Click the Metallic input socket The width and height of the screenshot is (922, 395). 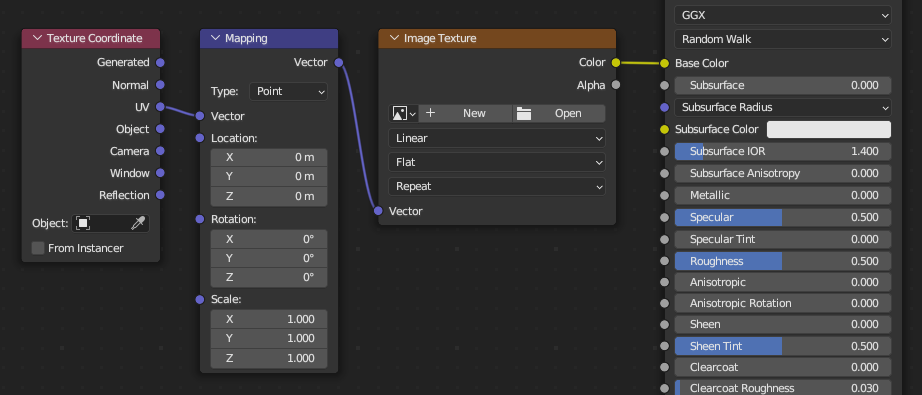point(664,195)
